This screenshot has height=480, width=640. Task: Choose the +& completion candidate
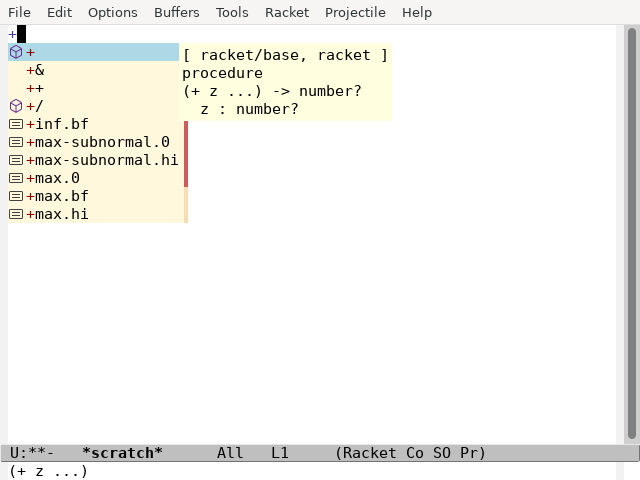[93, 70]
